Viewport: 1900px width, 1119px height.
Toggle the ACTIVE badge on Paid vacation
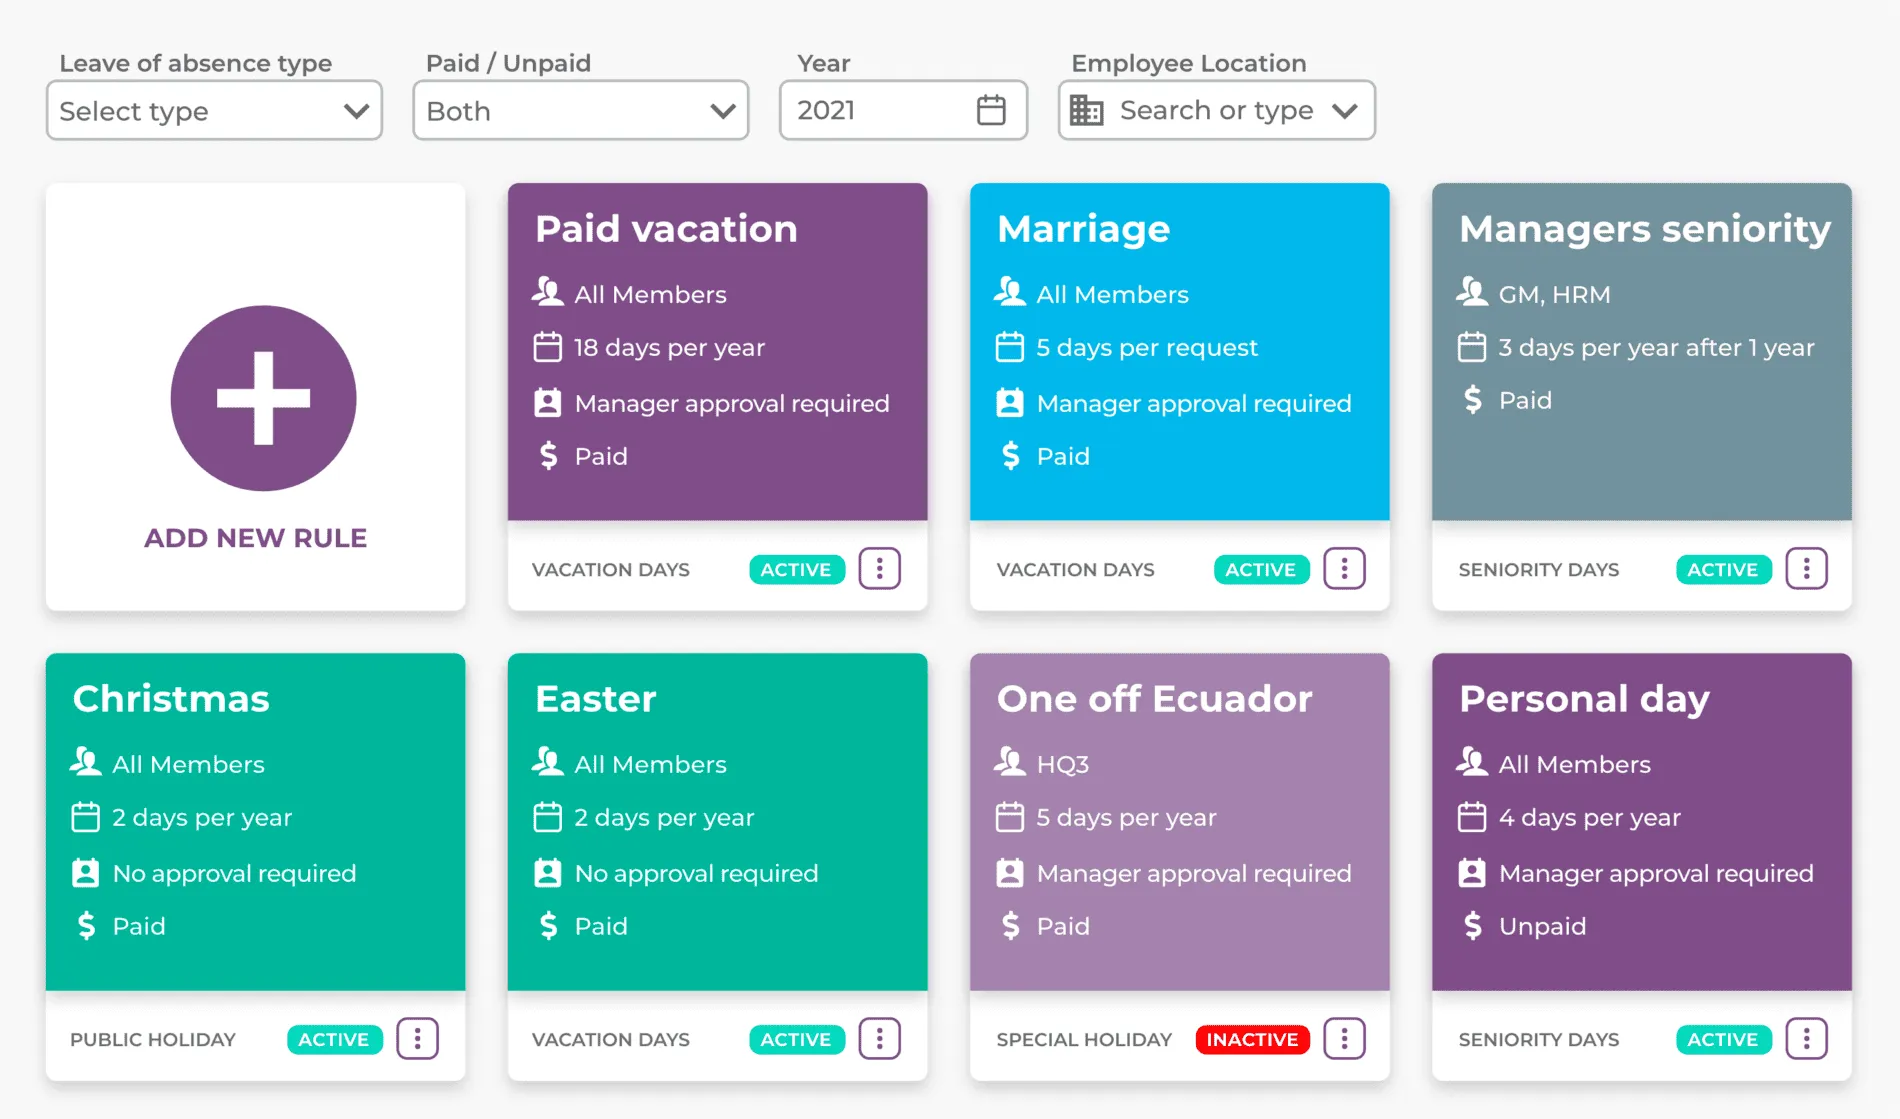[x=796, y=570]
